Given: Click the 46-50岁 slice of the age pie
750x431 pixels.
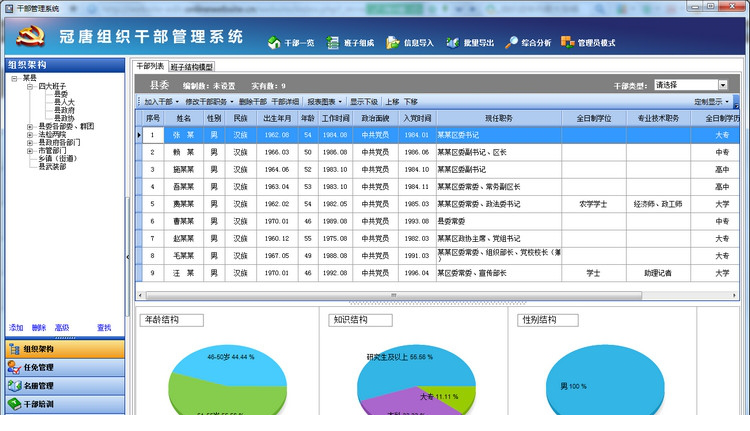Looking at the screenshot, I should coord(230,368).
